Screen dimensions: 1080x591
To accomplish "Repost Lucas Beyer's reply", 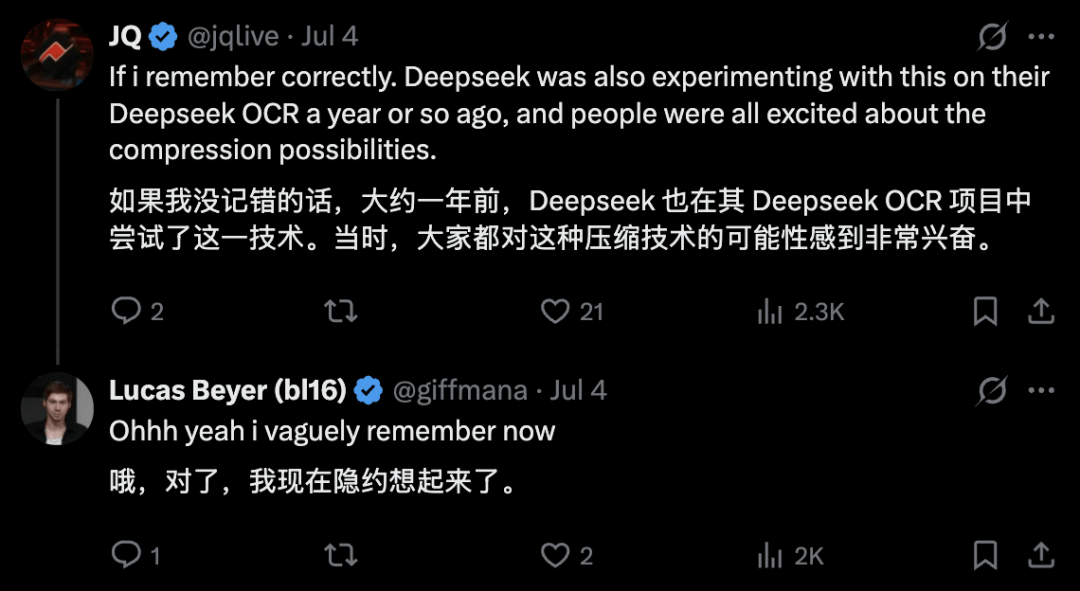I will pos(341,555).
